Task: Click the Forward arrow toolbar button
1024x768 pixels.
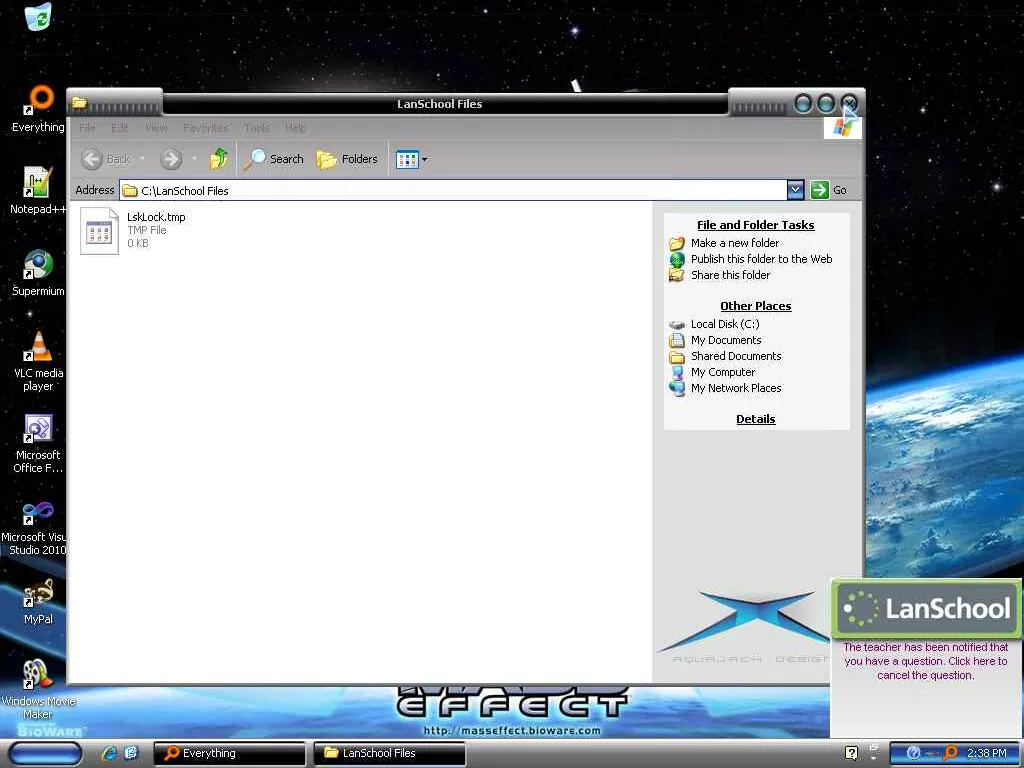Action: [171, 159]
